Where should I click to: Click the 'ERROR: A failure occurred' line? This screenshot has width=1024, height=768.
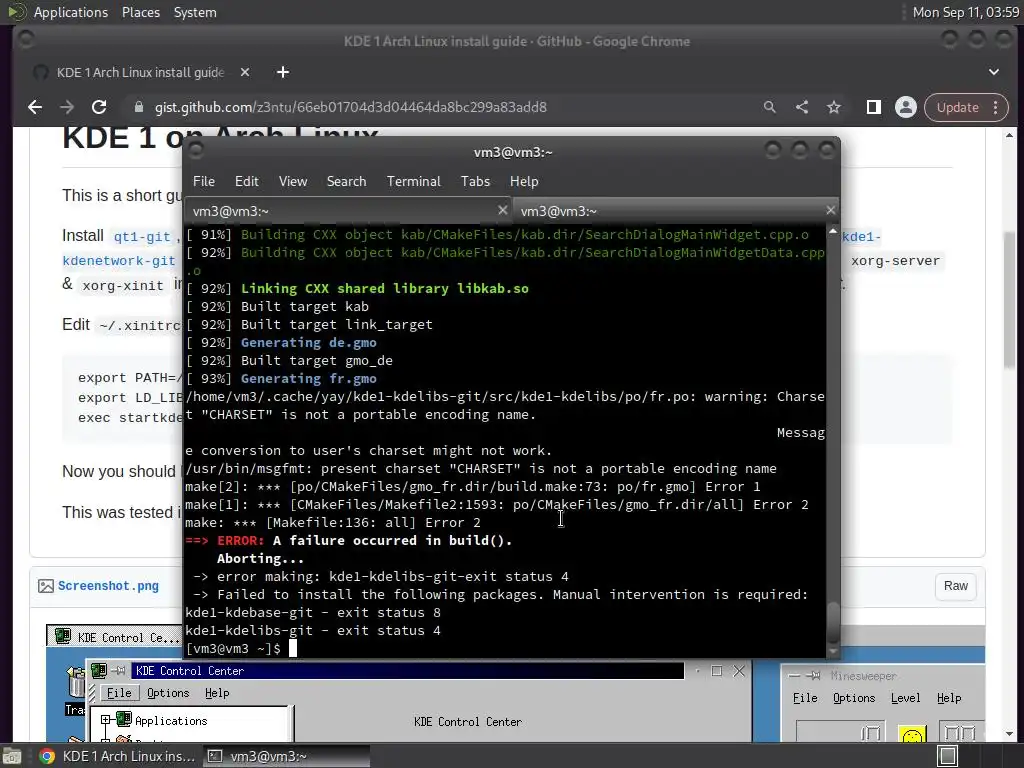click(x=349, y=541)
